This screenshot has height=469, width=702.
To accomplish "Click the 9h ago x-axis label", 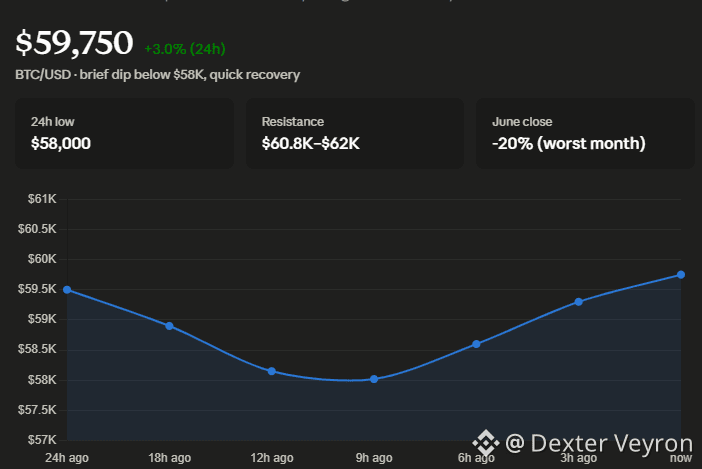I will [x=374, y=458].
